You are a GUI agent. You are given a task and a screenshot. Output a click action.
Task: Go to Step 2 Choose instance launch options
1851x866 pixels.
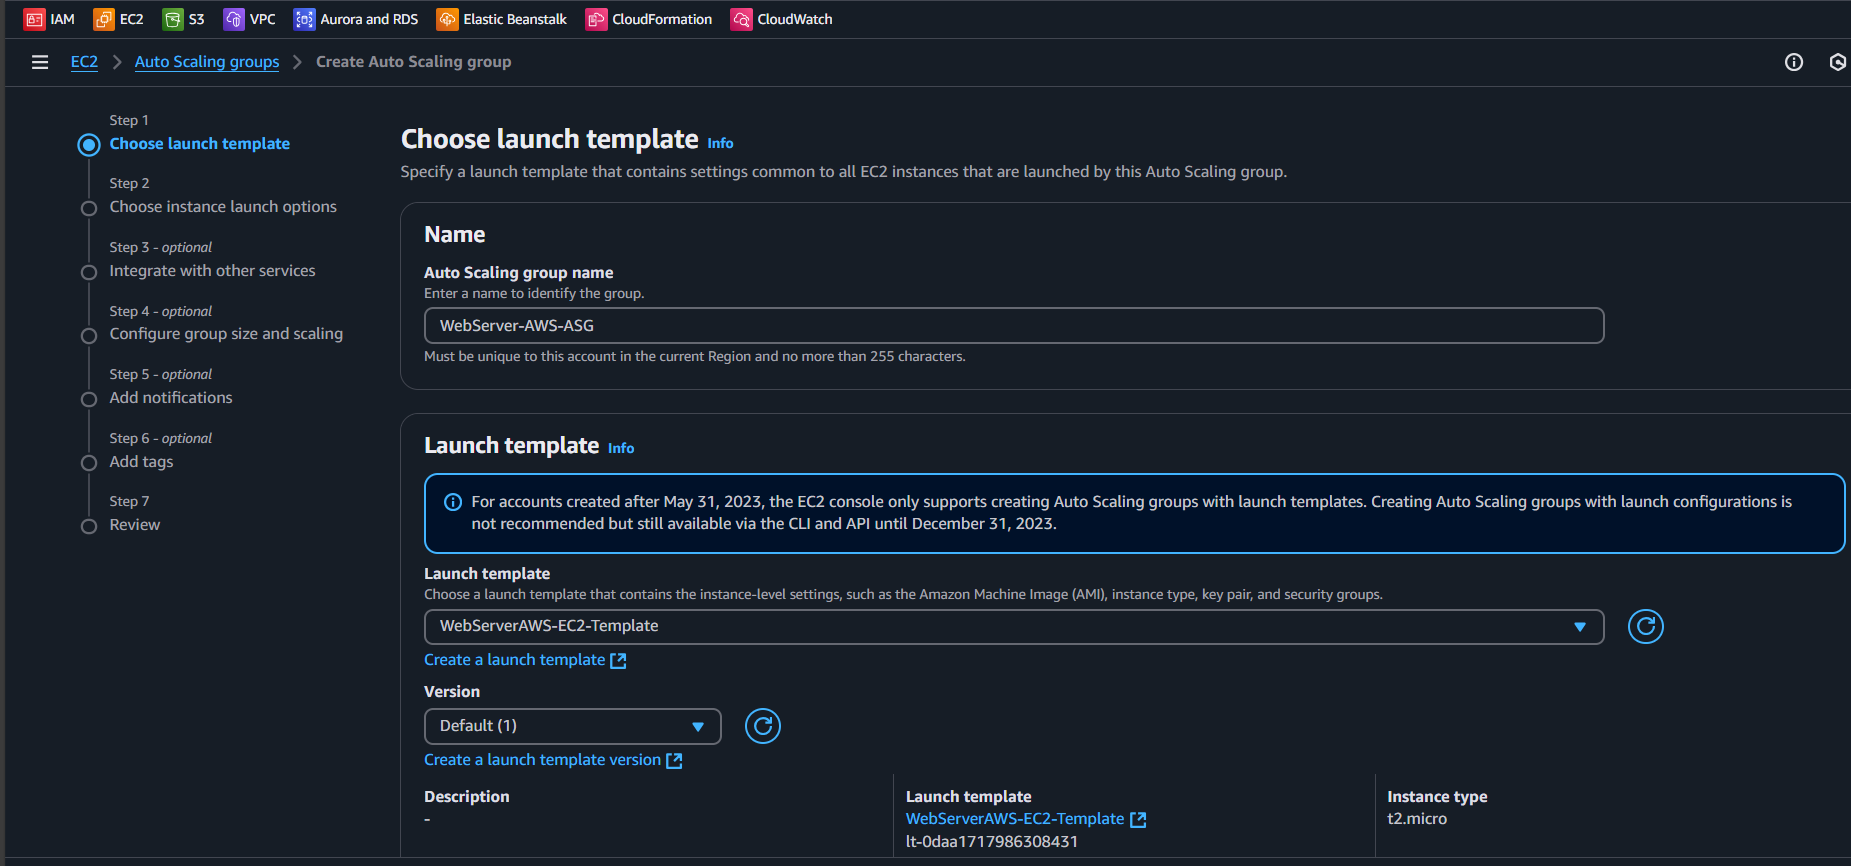[x=223, y=207]
